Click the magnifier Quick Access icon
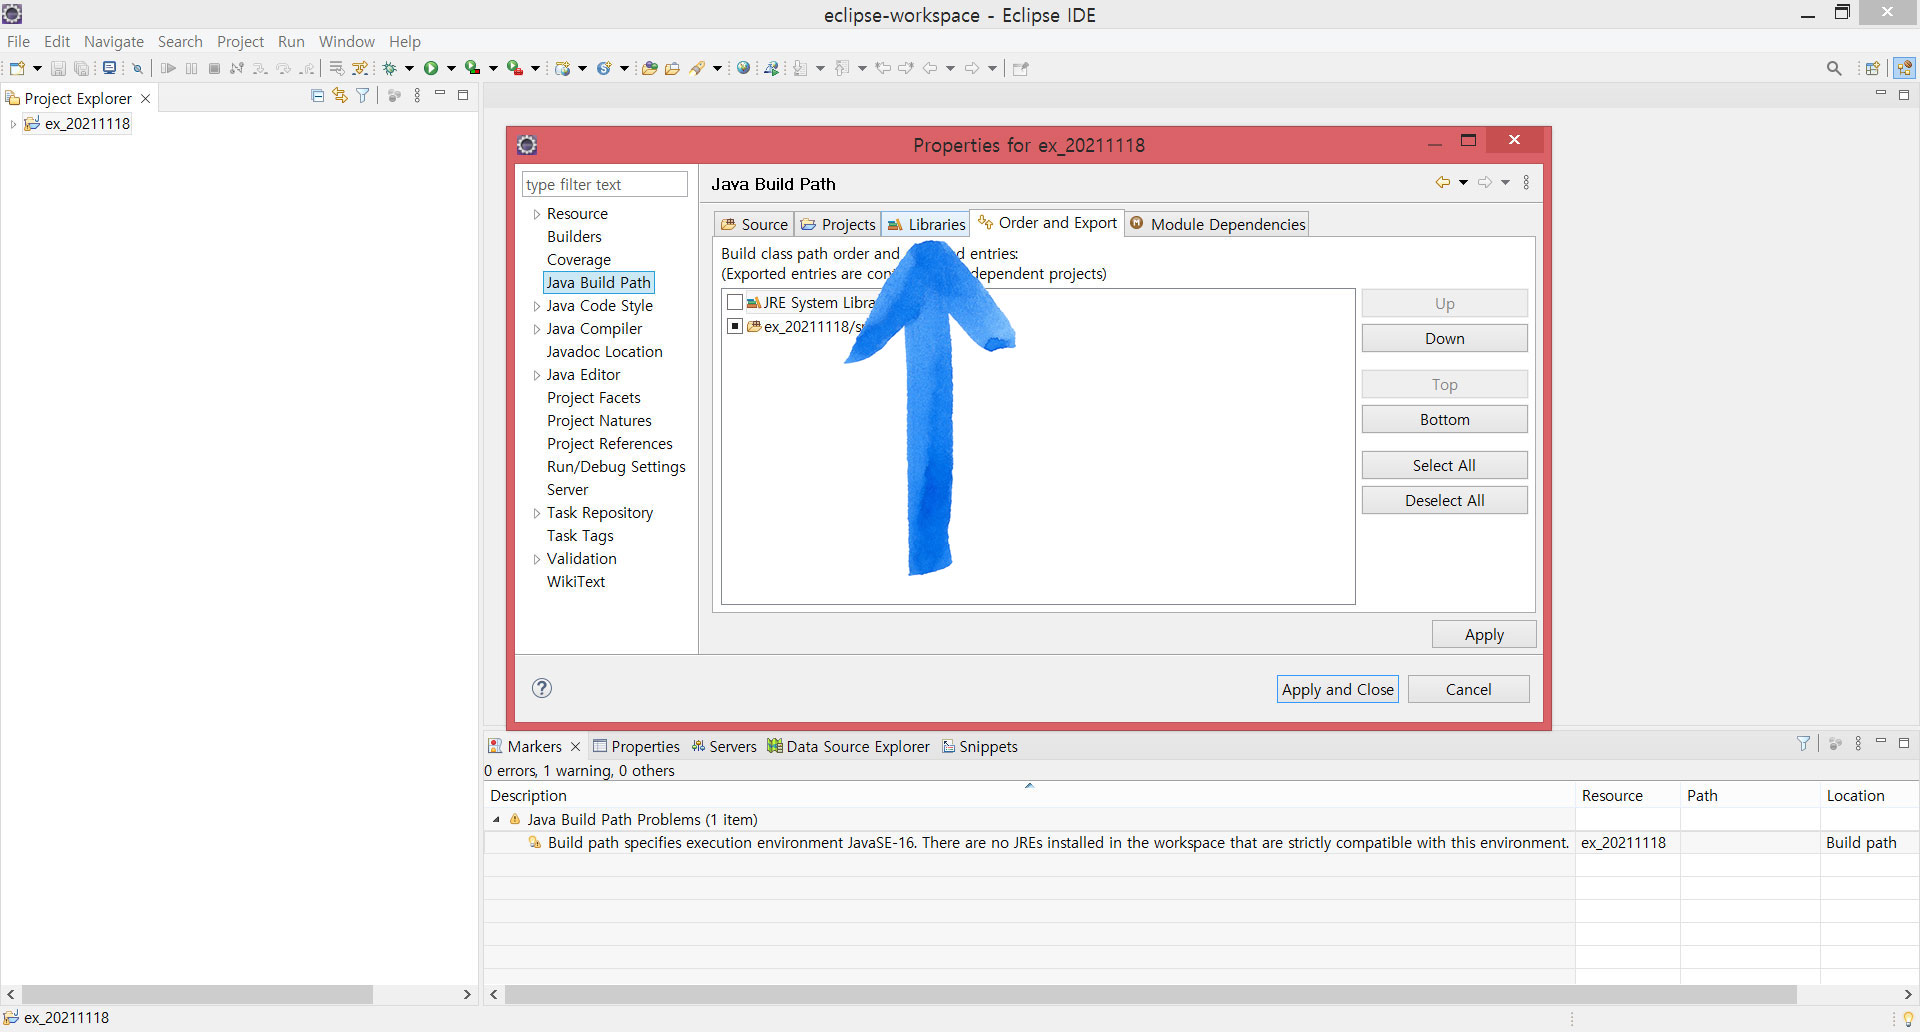The width and height of the screenshot is (1920, 1032). coord(1834,68)
